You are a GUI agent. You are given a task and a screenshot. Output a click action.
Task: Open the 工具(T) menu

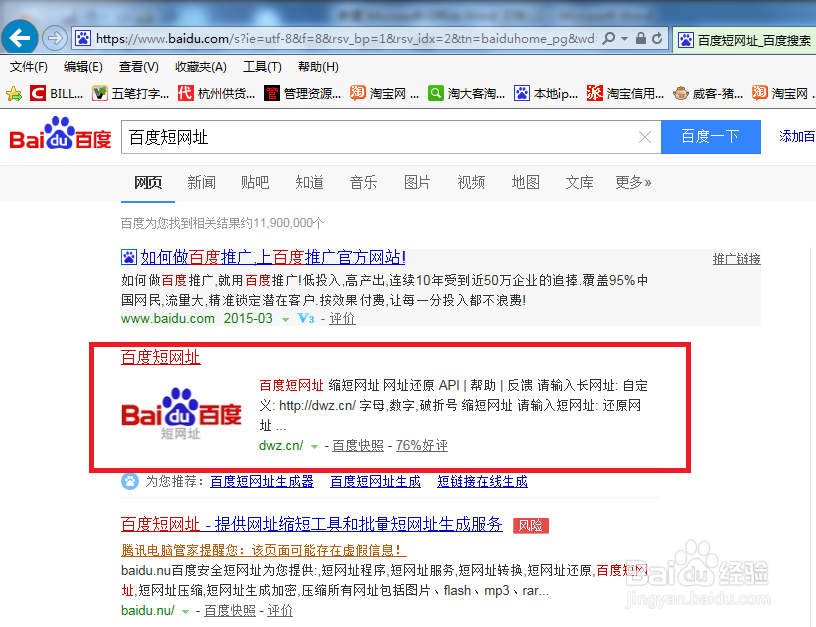262,67
